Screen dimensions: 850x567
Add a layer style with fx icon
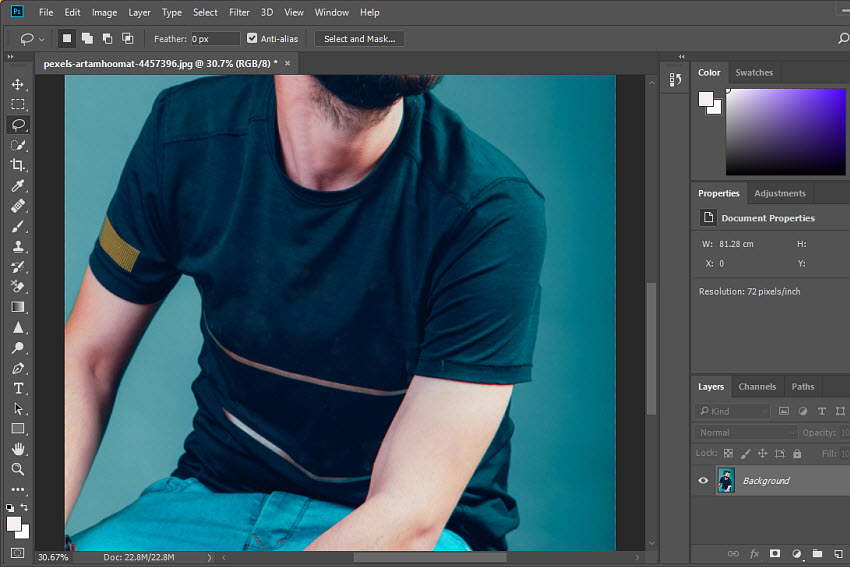[x=754, y=553]
